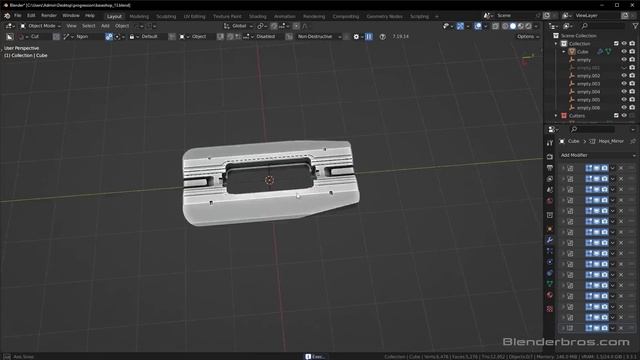Disable empty.003 in renders camera icon
Screen dimensions: 640x360
632,84
